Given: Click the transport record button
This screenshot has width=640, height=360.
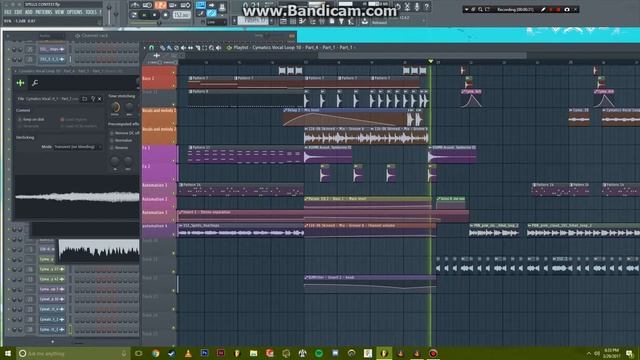Looking at the screenshot, I should (165, 15).
